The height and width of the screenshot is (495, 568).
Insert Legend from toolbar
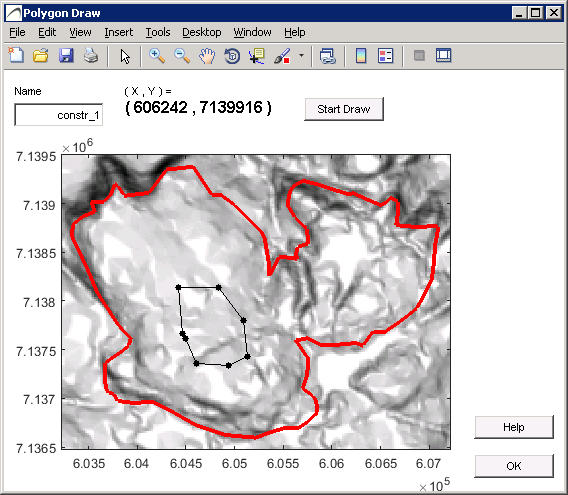tap(385, 56)
